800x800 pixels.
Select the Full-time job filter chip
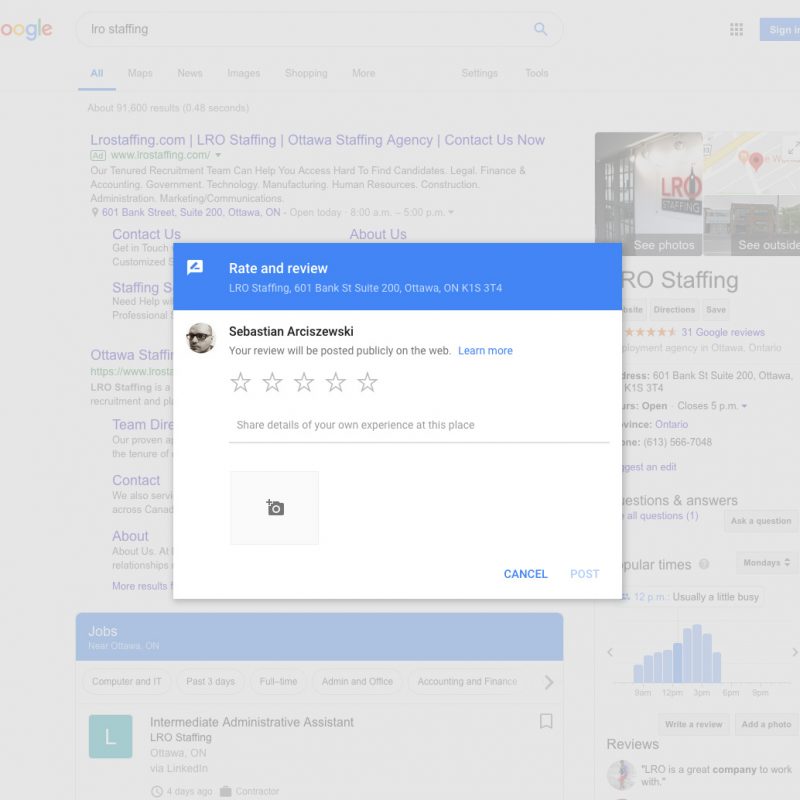278,682
